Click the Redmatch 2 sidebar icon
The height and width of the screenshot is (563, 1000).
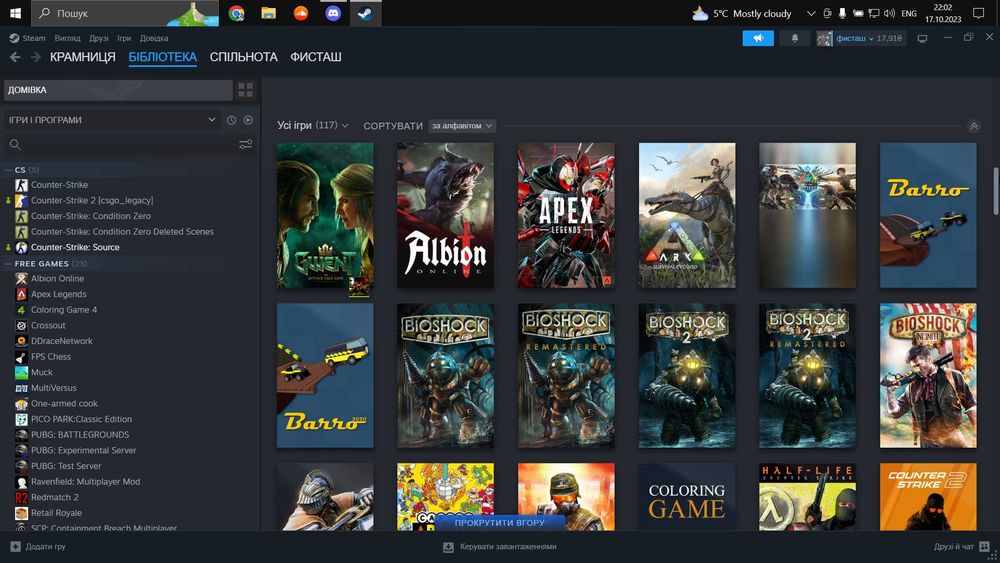22,497
